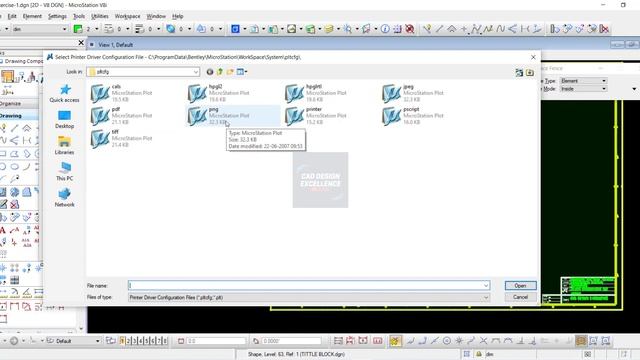Open the Files of type dropdown
Image resolution: width=640 pixels, height=360 pixels.
click(x=309, y=298)
